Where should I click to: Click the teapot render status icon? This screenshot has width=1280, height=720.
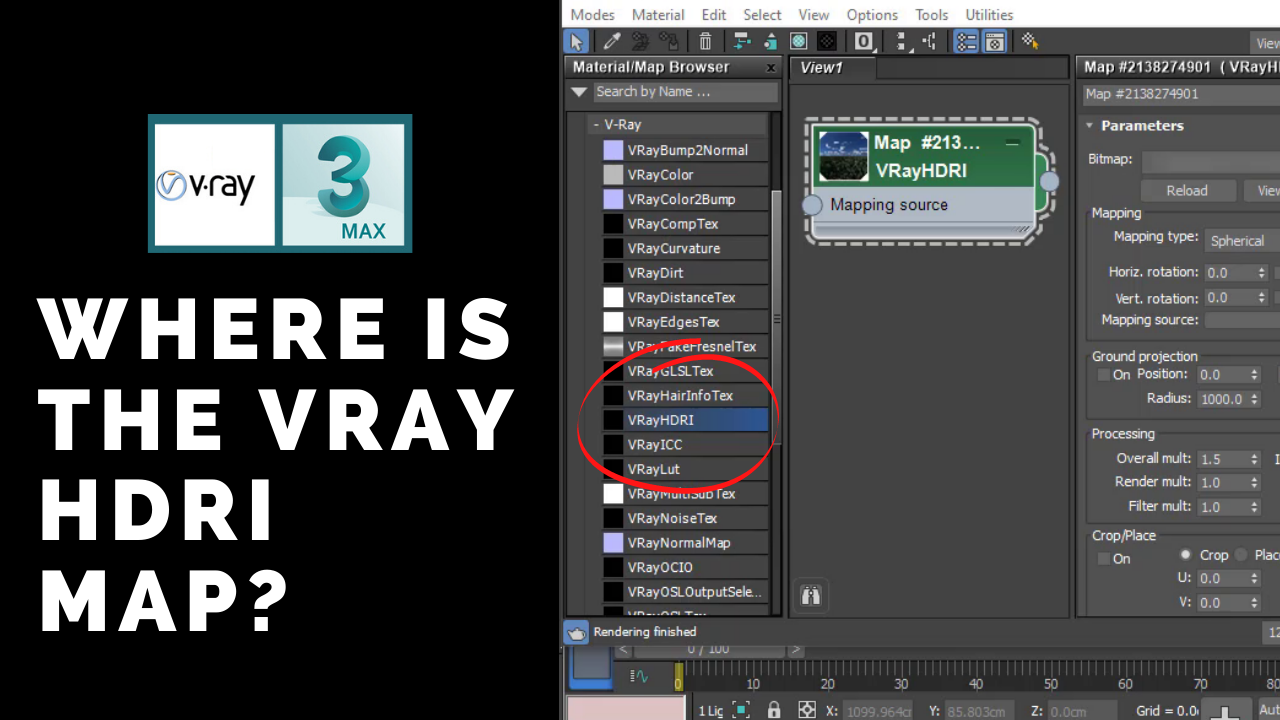[x=576, y=632]
